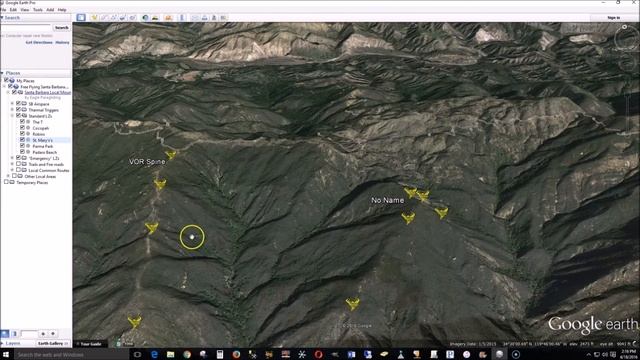The width and height of the screenshot is (640, 360).
Task: Open the Tour Guide tab
Action: [91, 344]
